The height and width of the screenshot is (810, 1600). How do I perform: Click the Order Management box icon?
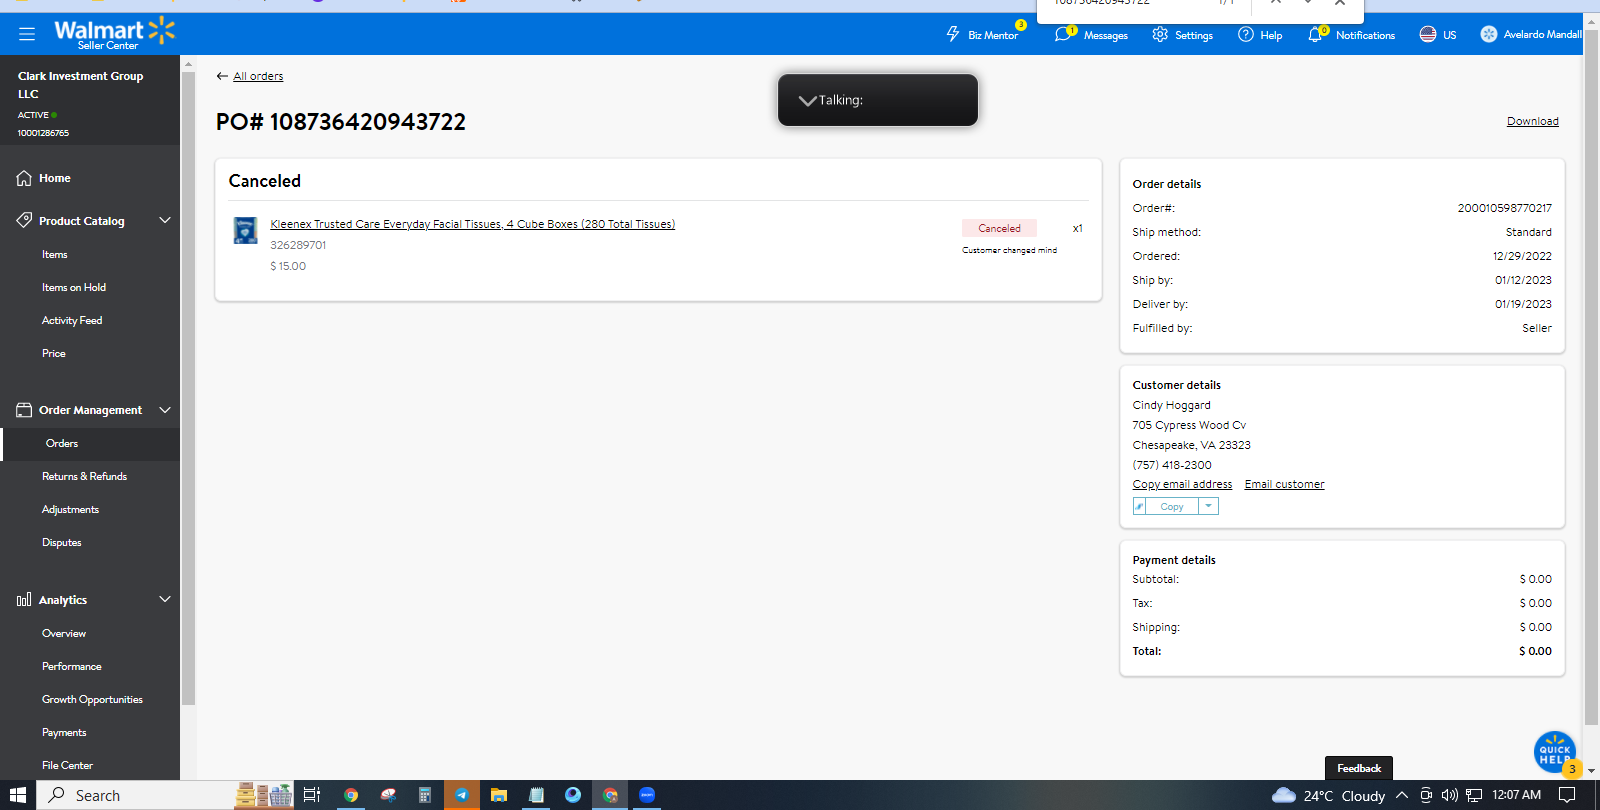tap(24, 410)
